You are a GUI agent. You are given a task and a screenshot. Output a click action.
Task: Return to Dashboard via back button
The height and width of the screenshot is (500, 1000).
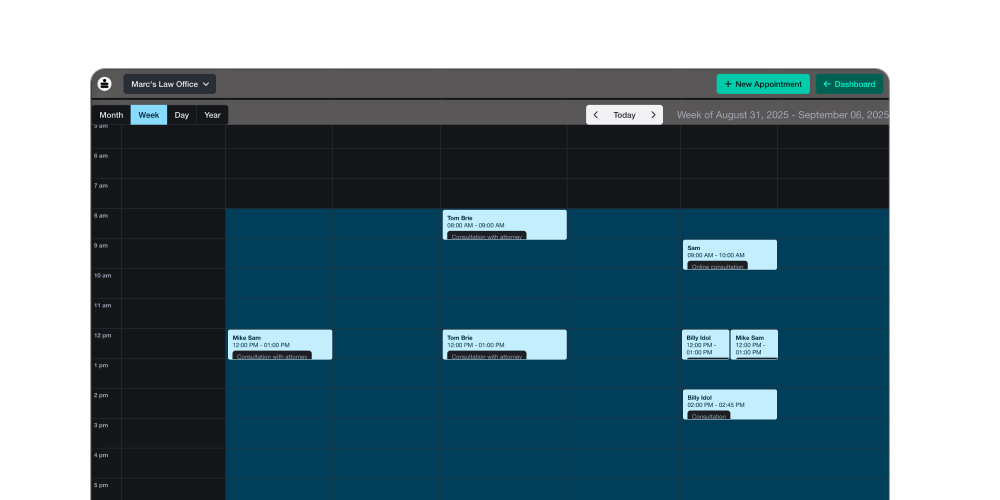point(849,84)
